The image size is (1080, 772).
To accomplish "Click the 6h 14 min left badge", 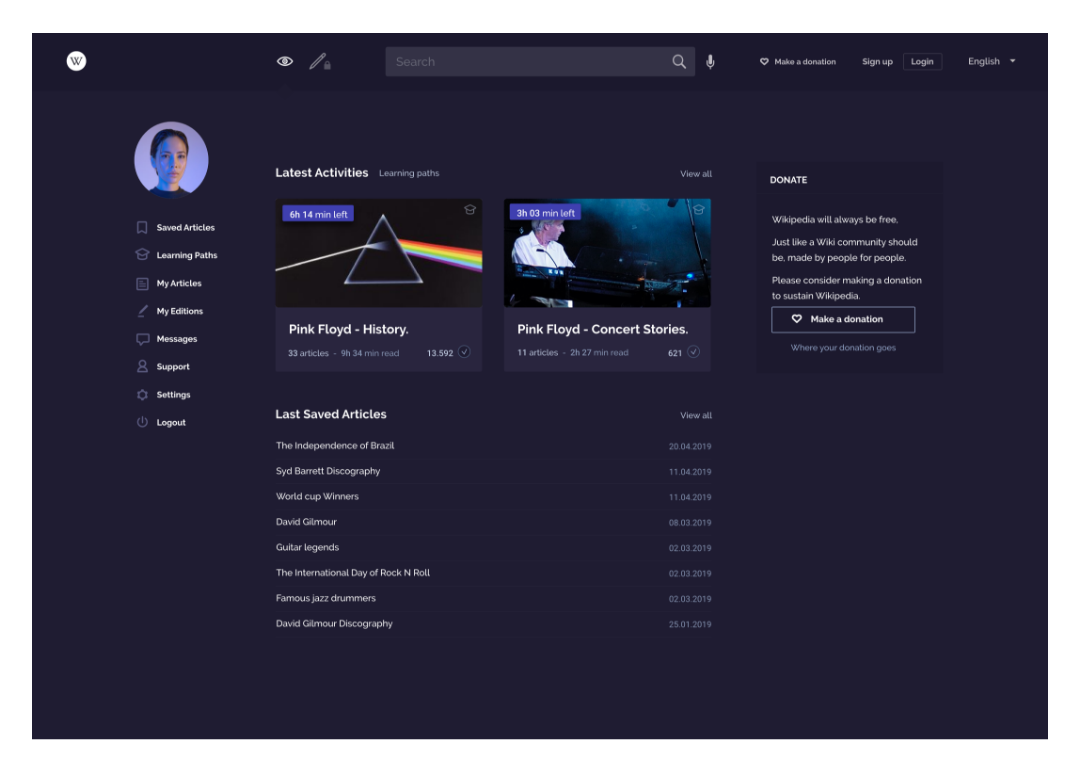I will [x=318, y=214].
